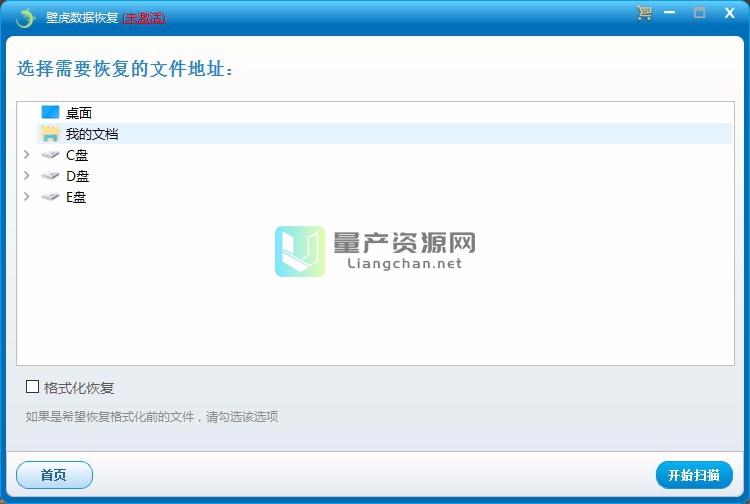Expand the D盘 tree node
750x504 pixels.
point(27,175)
